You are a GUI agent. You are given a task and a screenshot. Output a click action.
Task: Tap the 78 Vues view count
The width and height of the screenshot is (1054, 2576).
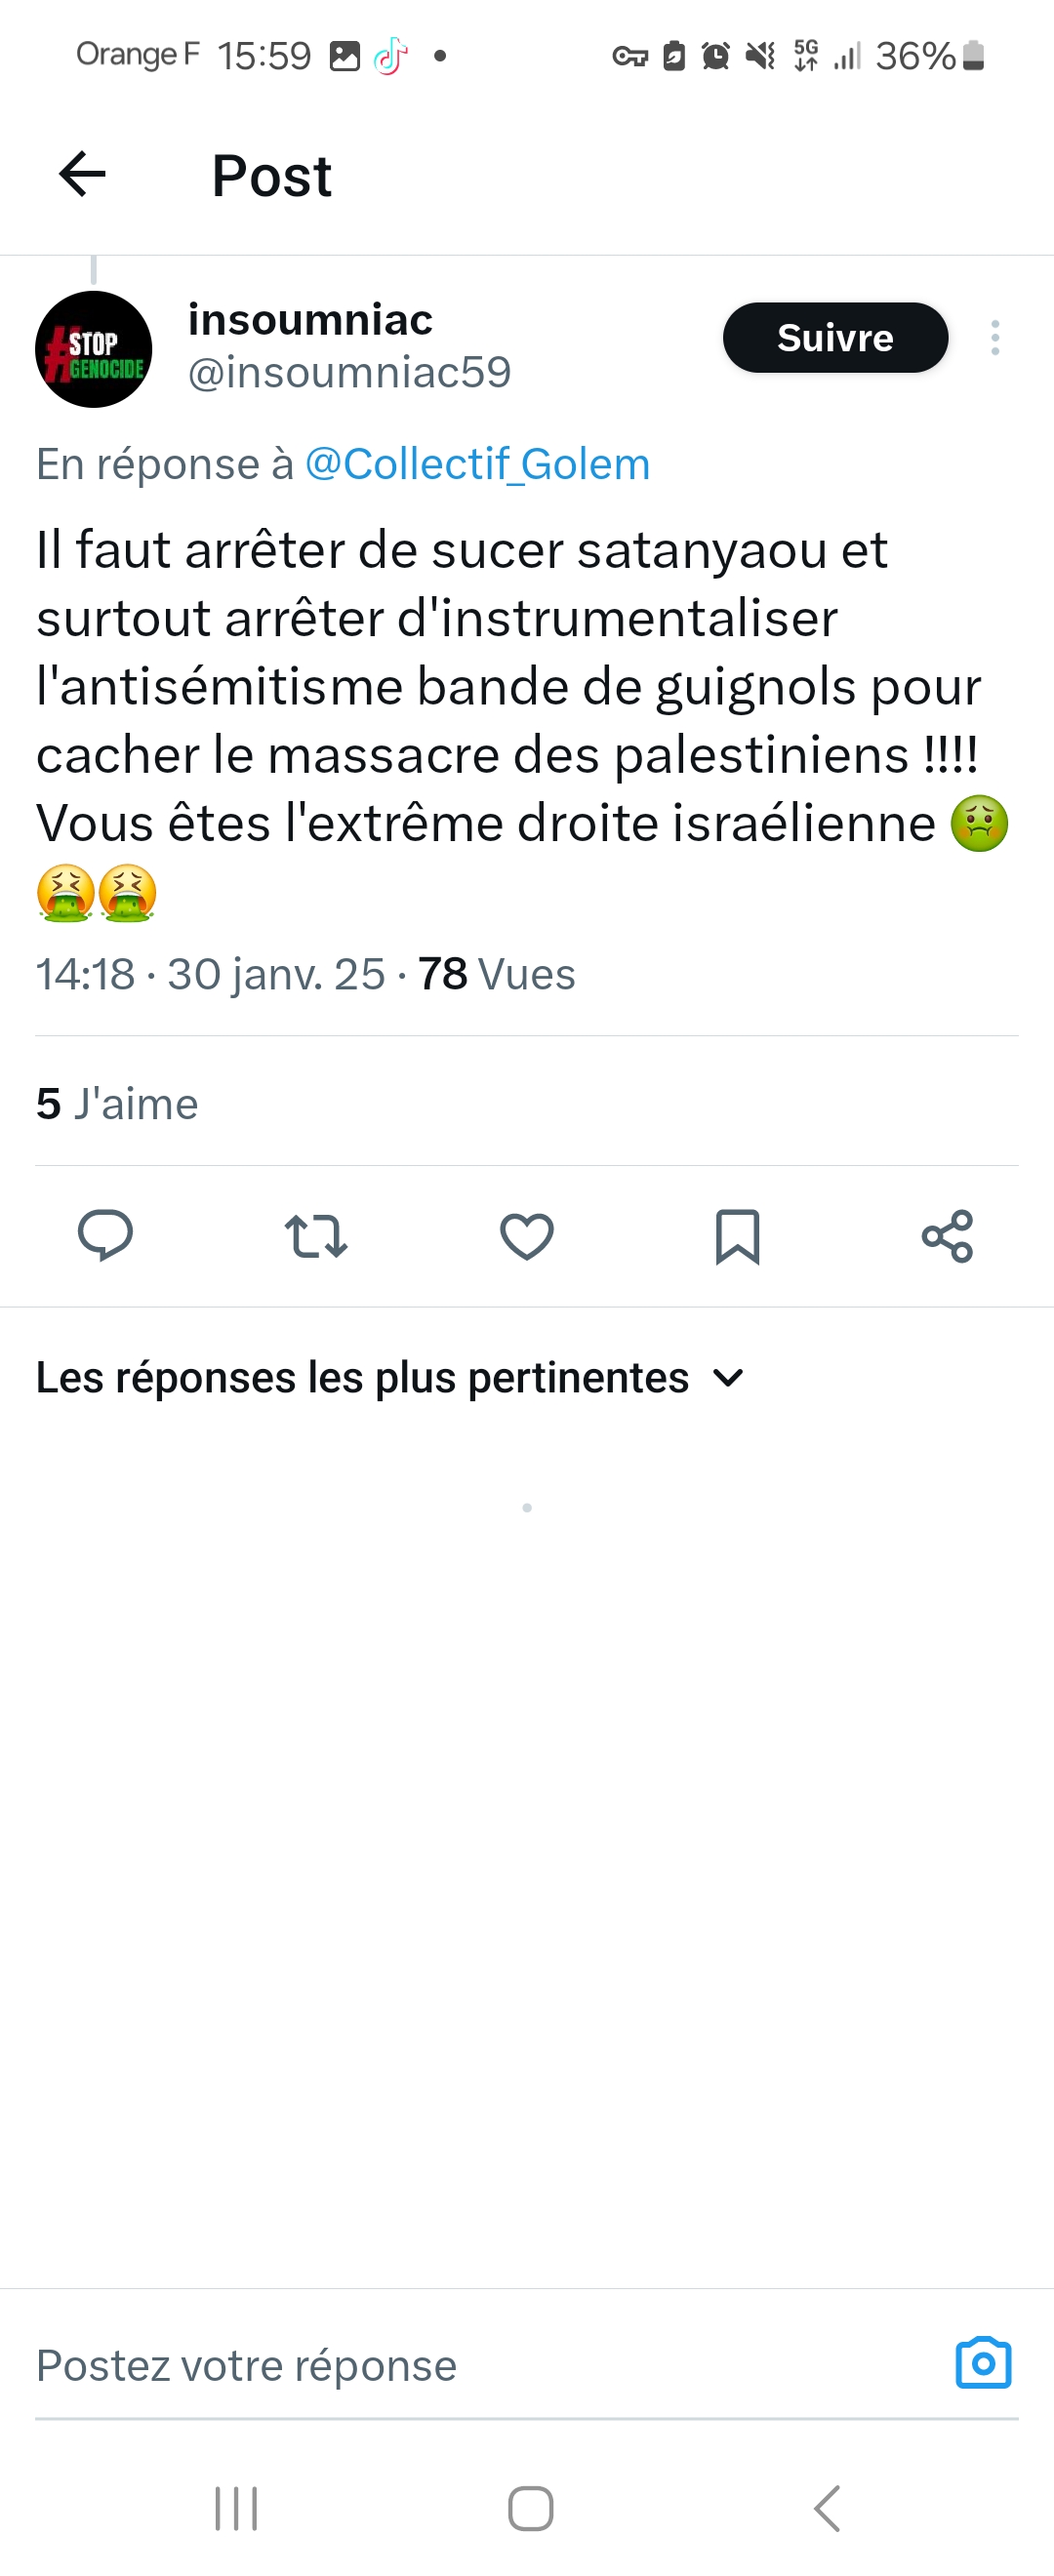[496, 974]
